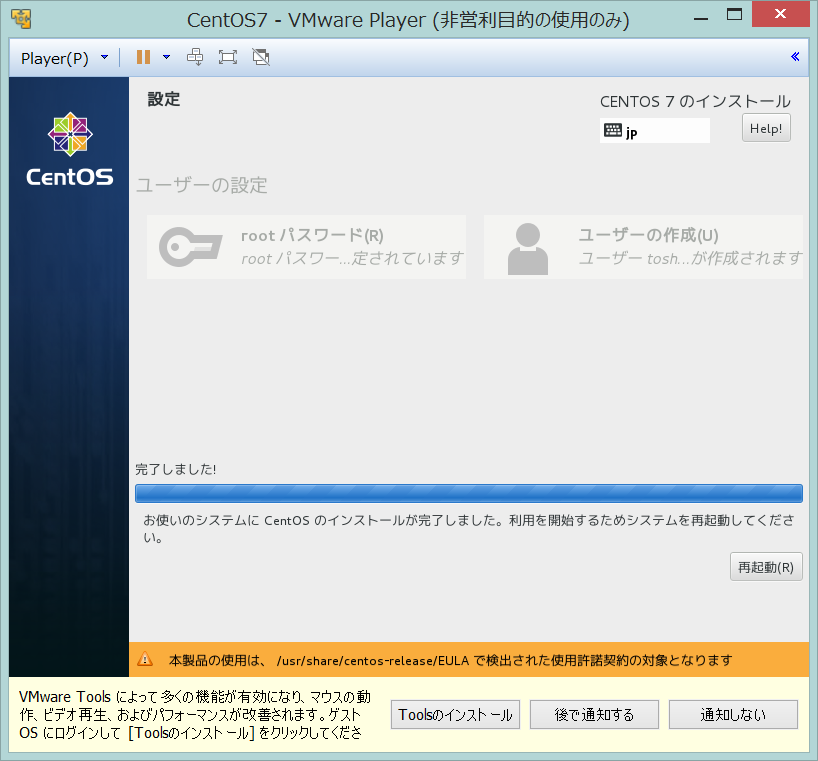Click the installation finished message text
Image resolution: width=818 pixels, height=761 pixels.
coord(469,528)
